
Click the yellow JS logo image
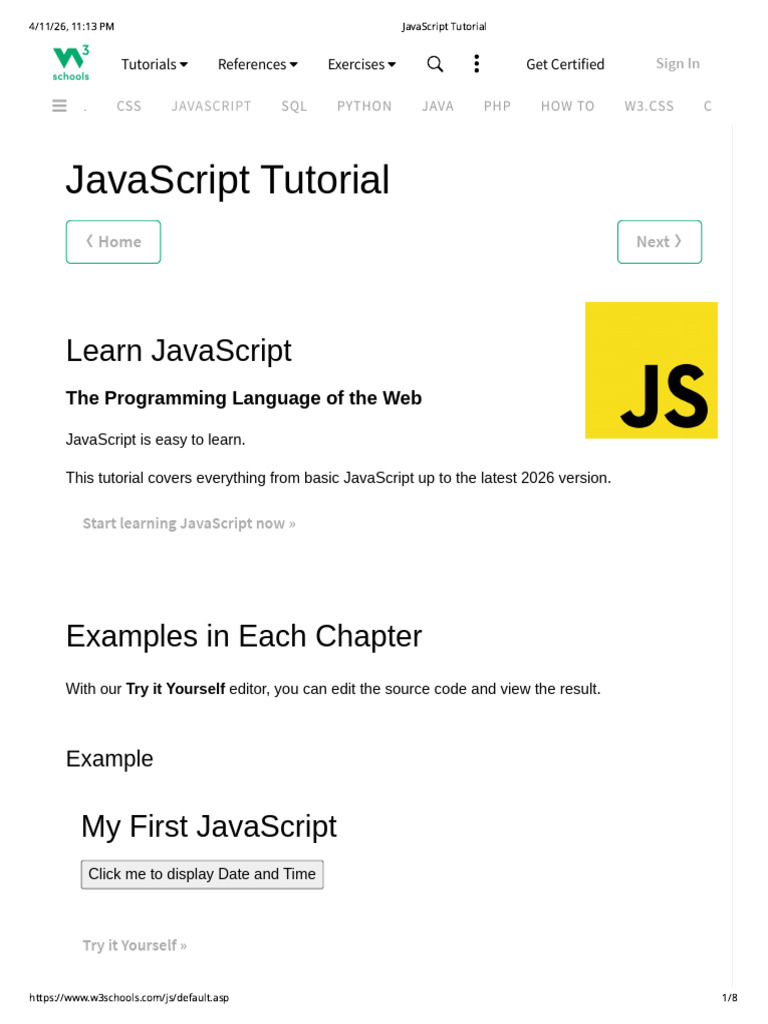tap(651, 370)
